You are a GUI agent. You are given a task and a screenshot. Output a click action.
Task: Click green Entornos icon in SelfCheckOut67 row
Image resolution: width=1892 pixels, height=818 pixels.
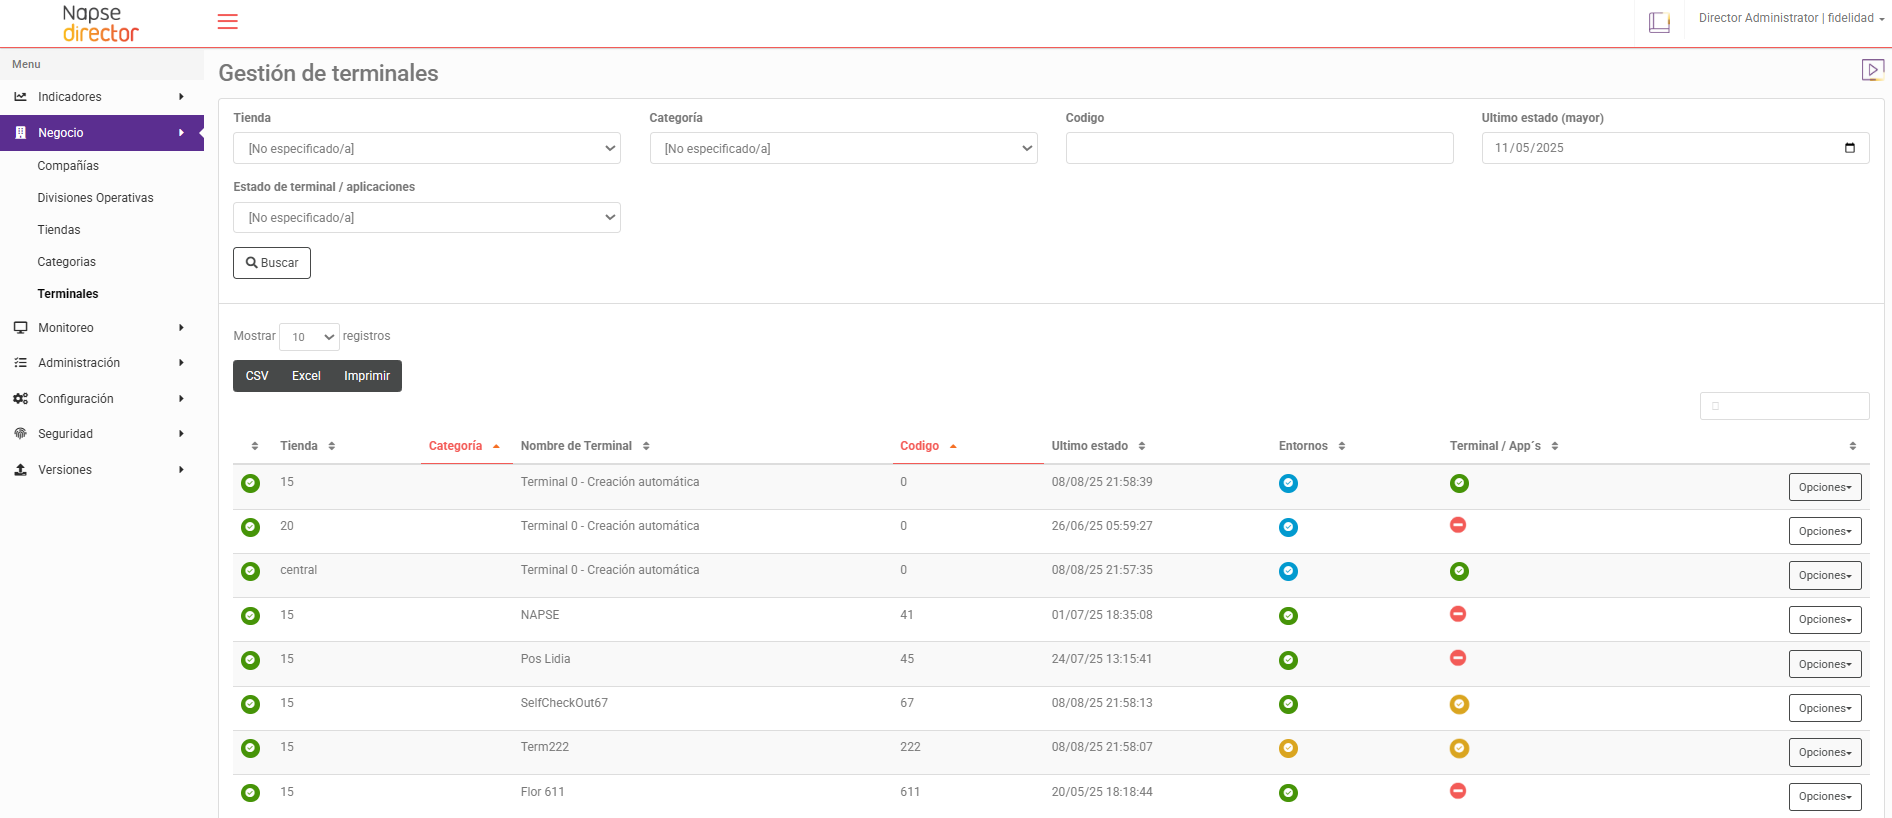pos(1288,704)
